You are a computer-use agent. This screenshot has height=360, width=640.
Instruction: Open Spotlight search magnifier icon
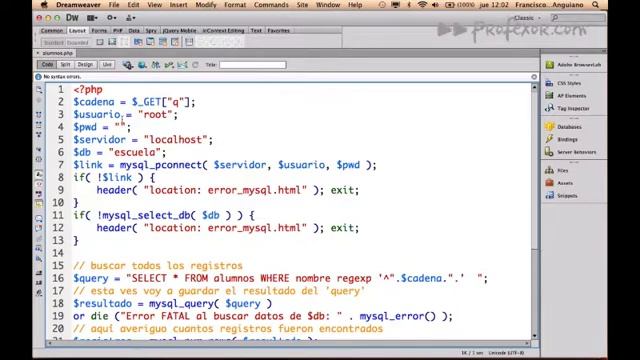click(596, 5)
